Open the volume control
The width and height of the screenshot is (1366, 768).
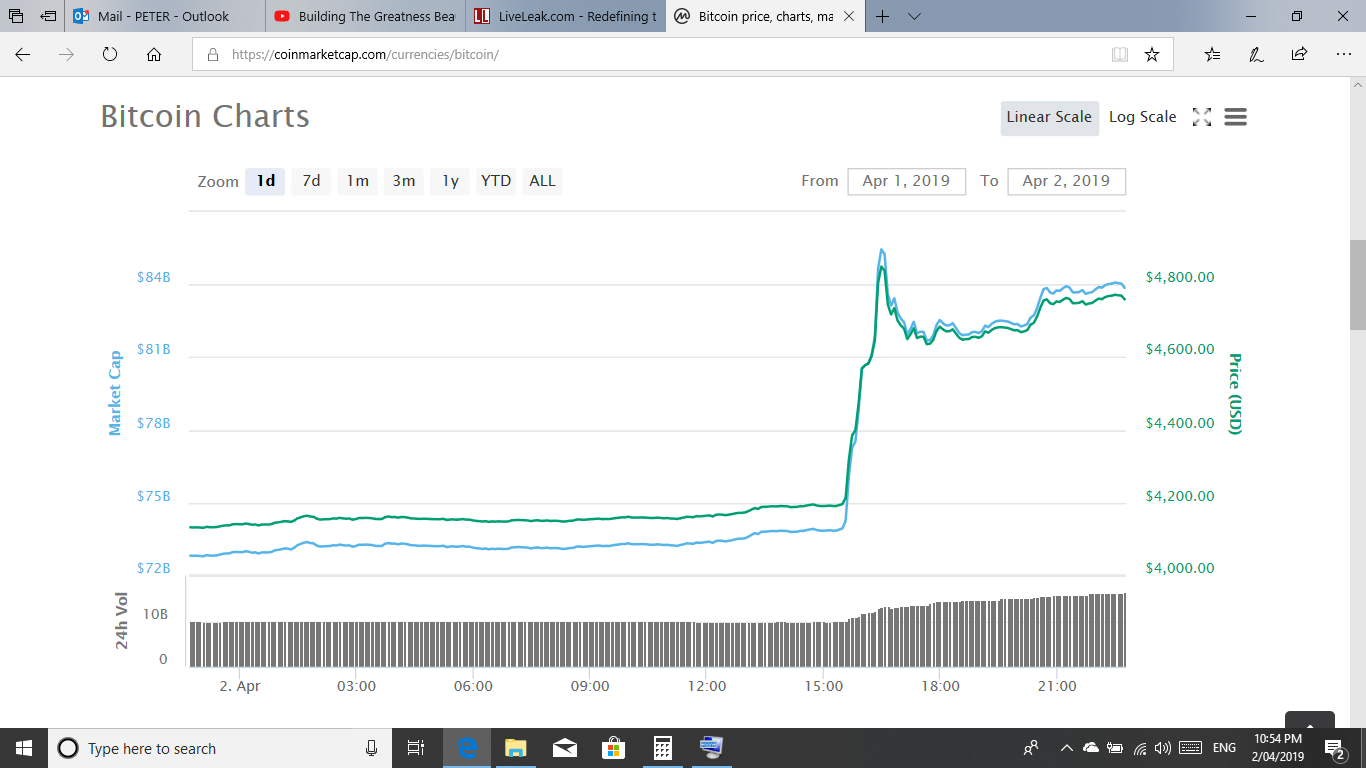[1162, 748]
